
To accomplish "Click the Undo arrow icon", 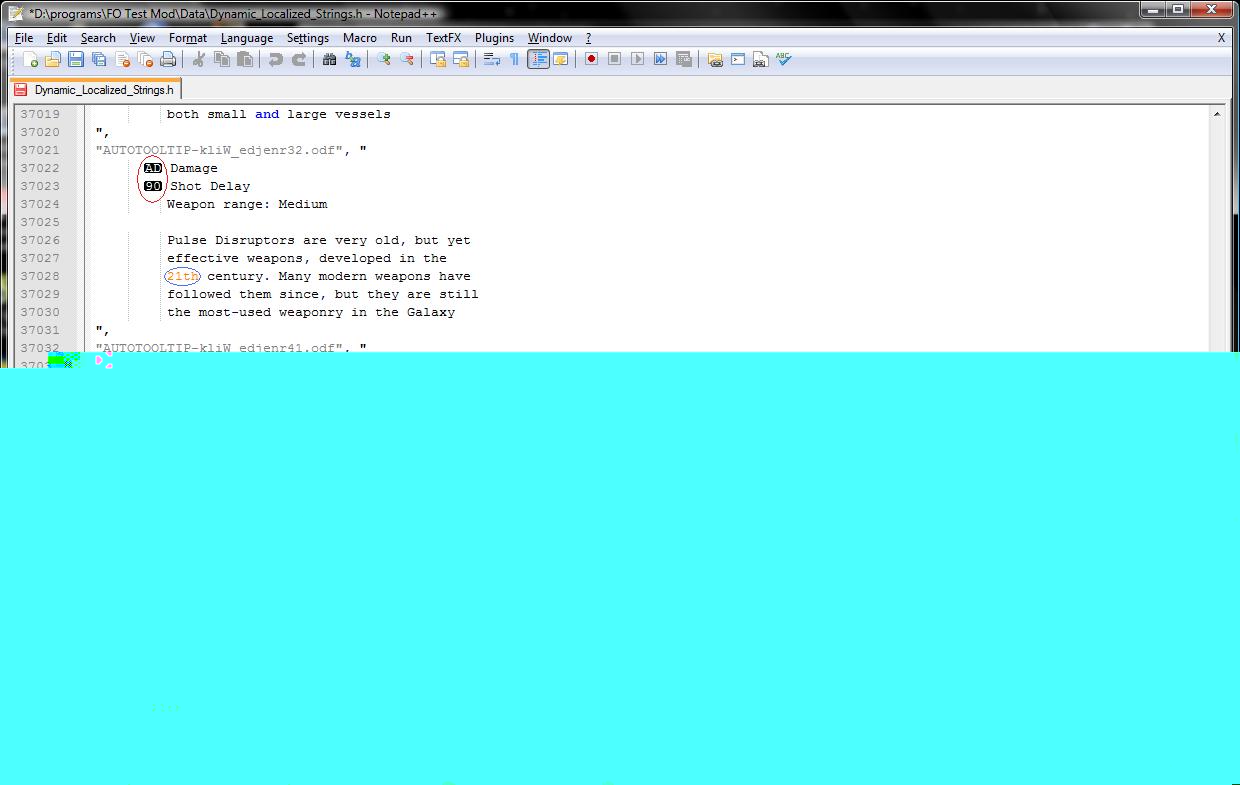I will pos(275,60).
